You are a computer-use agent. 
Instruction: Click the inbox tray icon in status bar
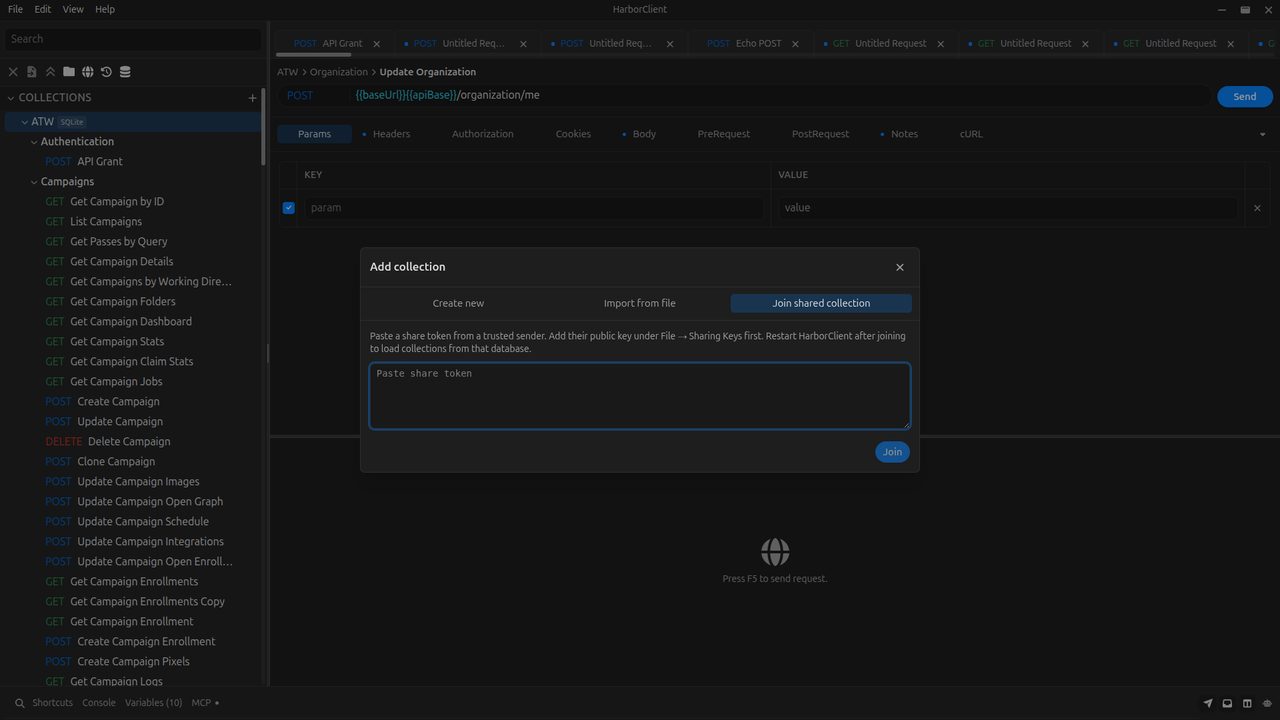[1227, 703]
